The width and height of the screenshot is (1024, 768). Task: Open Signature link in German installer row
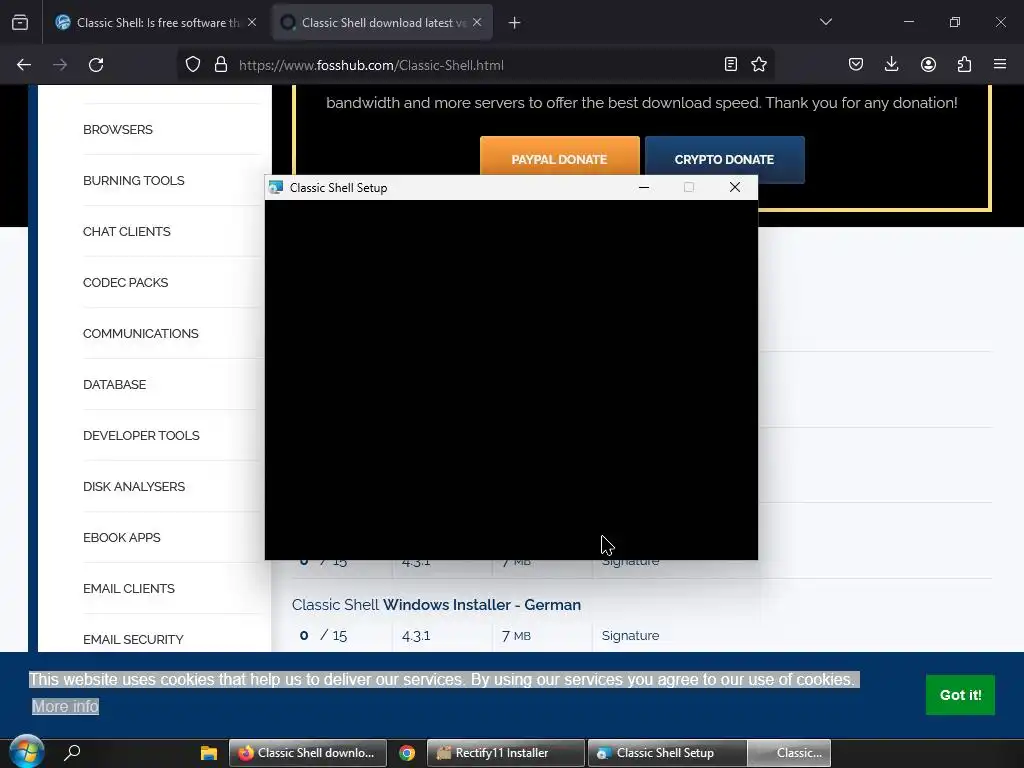pos(630,635)
